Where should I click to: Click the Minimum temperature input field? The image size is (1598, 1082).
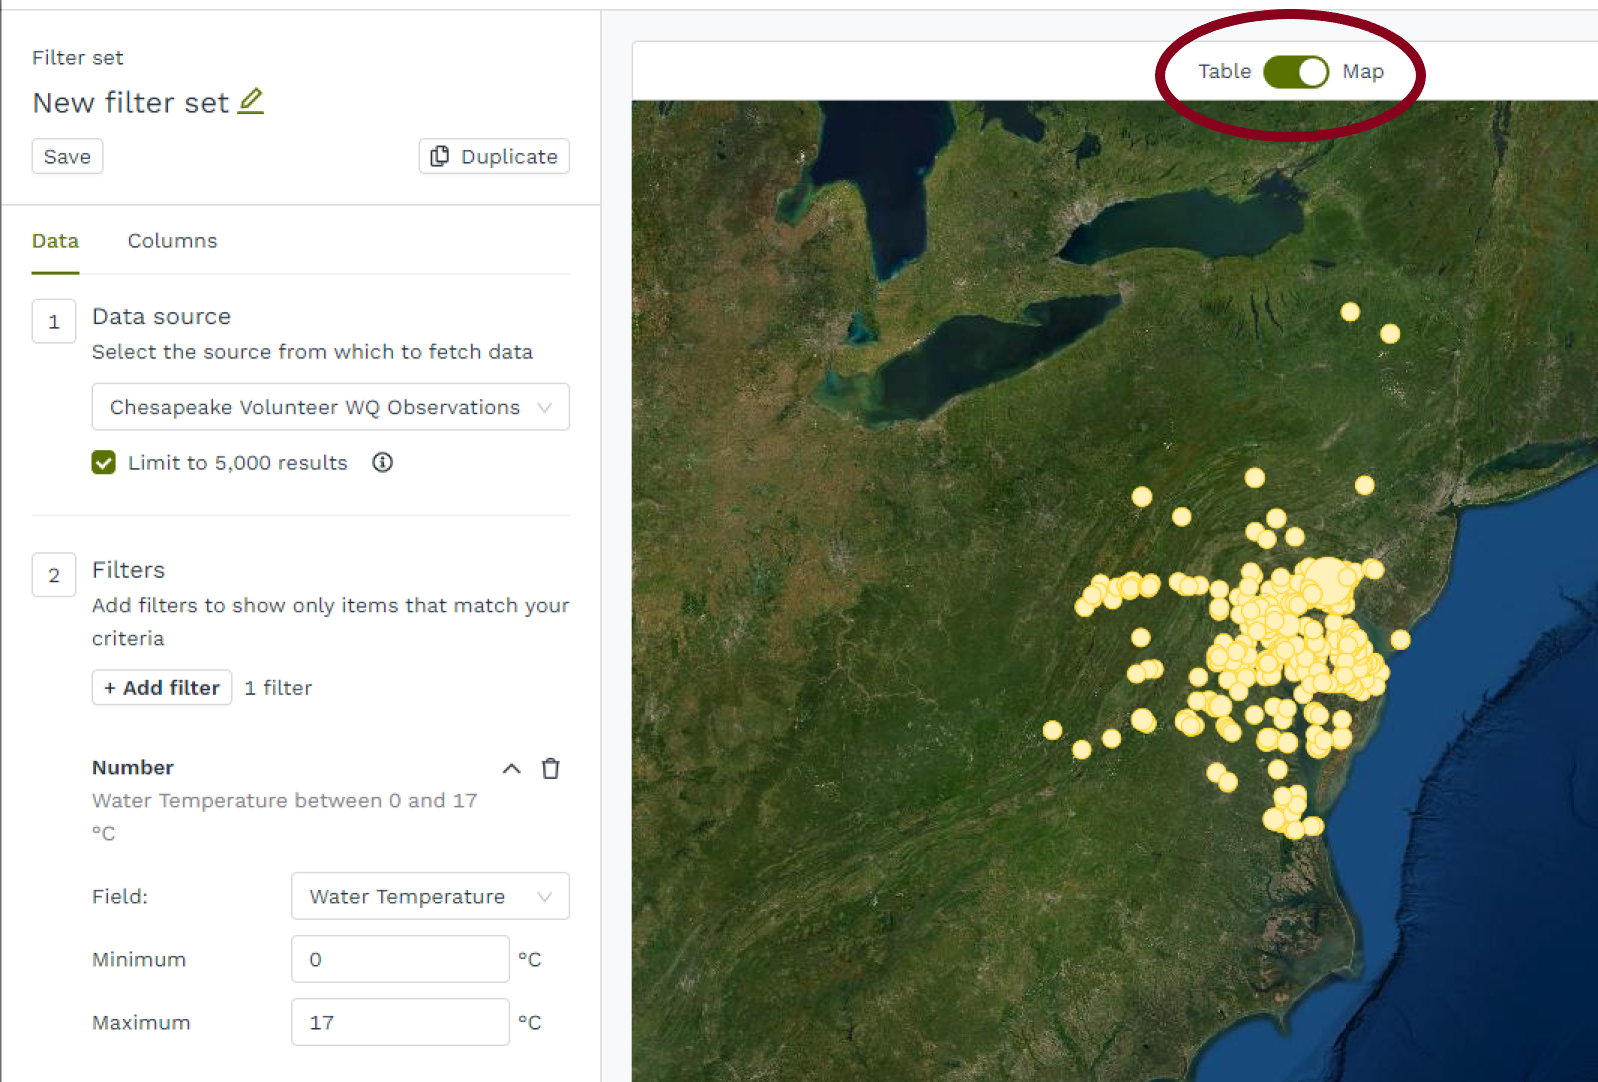point(400,959)
